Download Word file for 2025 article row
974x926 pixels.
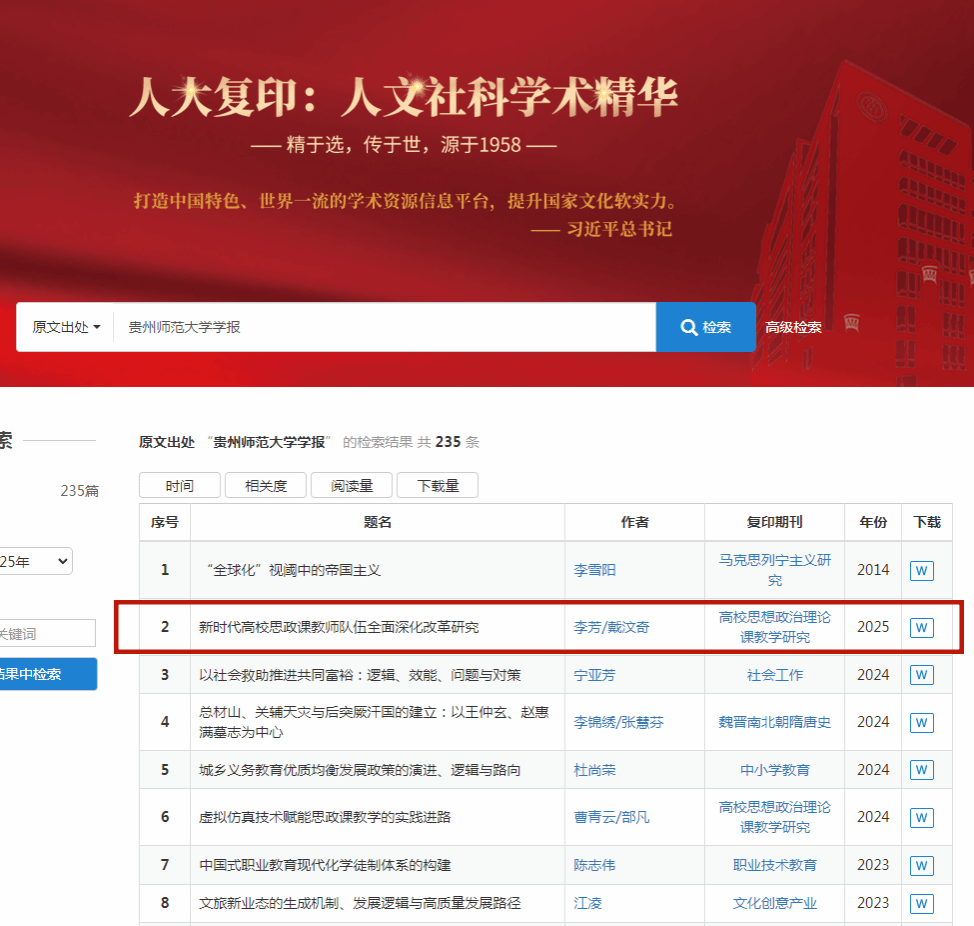921,628
